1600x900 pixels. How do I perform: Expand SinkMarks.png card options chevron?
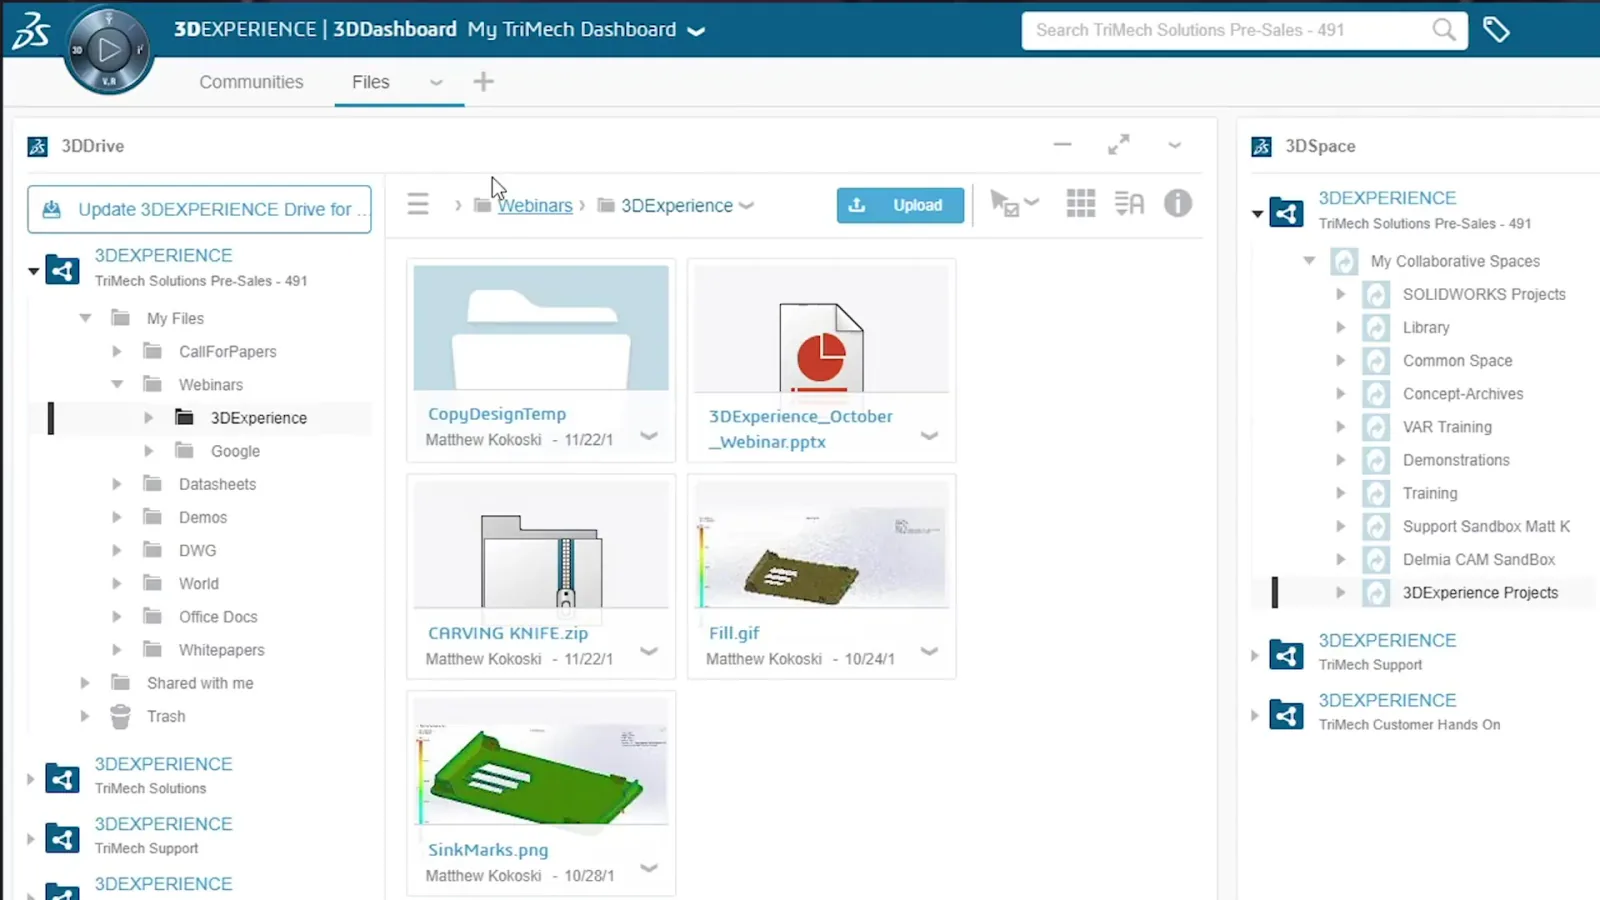point(649,867)
